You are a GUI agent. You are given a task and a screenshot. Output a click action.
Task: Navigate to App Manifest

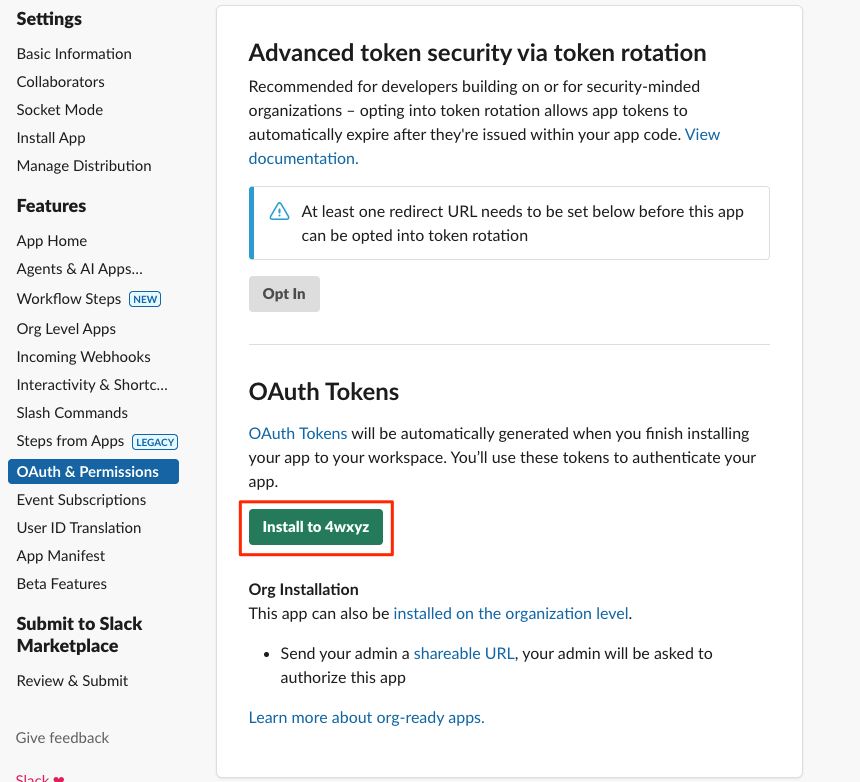click(61, 556)
